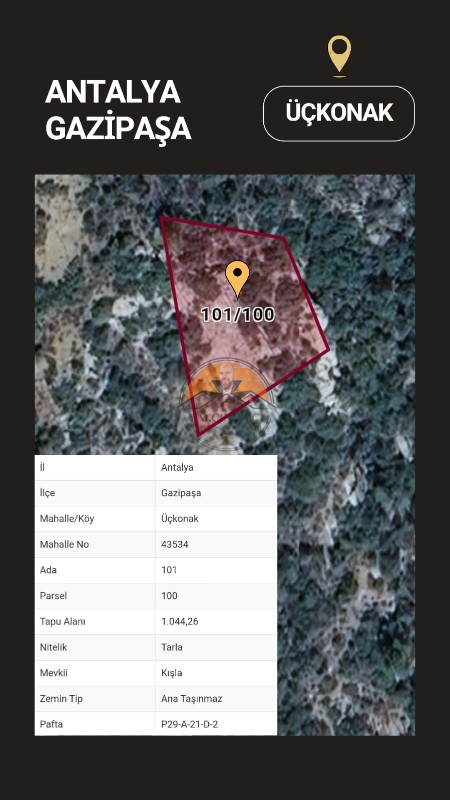450x800 pixels.
Task: Click the ANTALYA GAZİPAŞA heading
Action: [x=118, y=110]
